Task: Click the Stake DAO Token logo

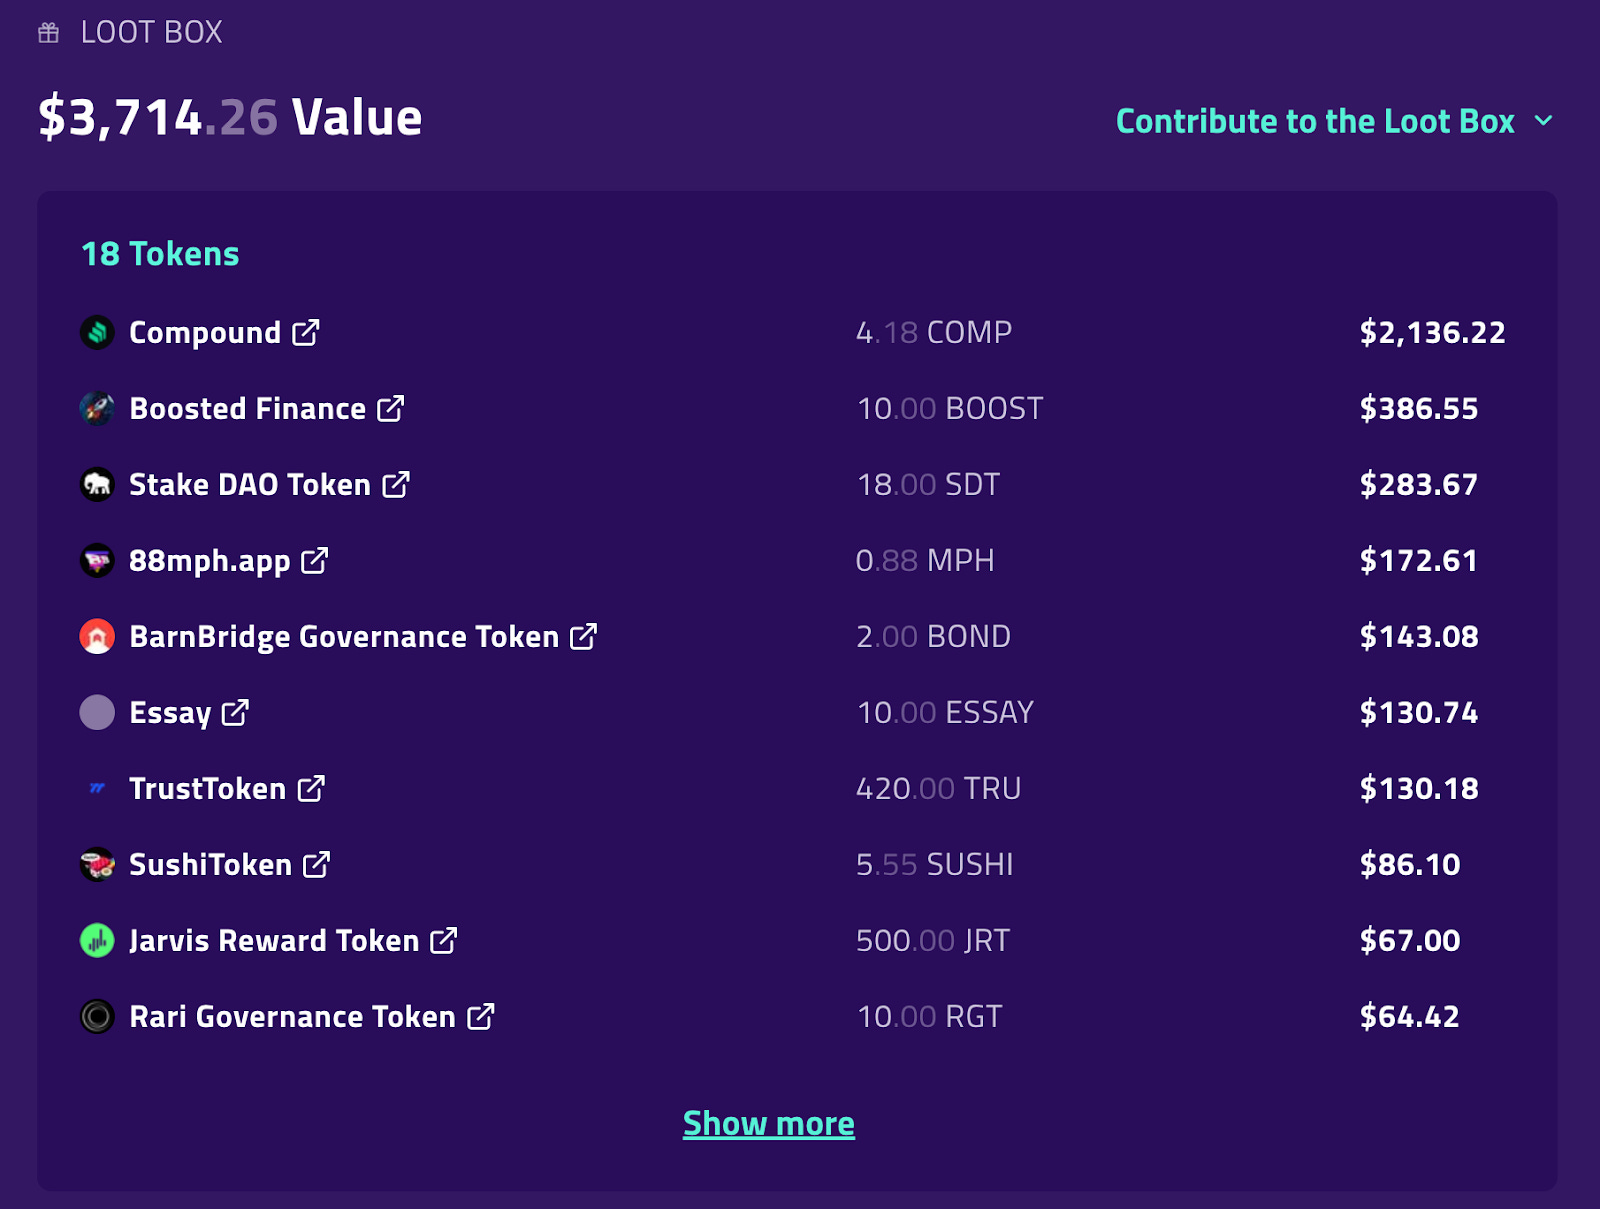Action: pyautogui.click(x=97, y=484)
